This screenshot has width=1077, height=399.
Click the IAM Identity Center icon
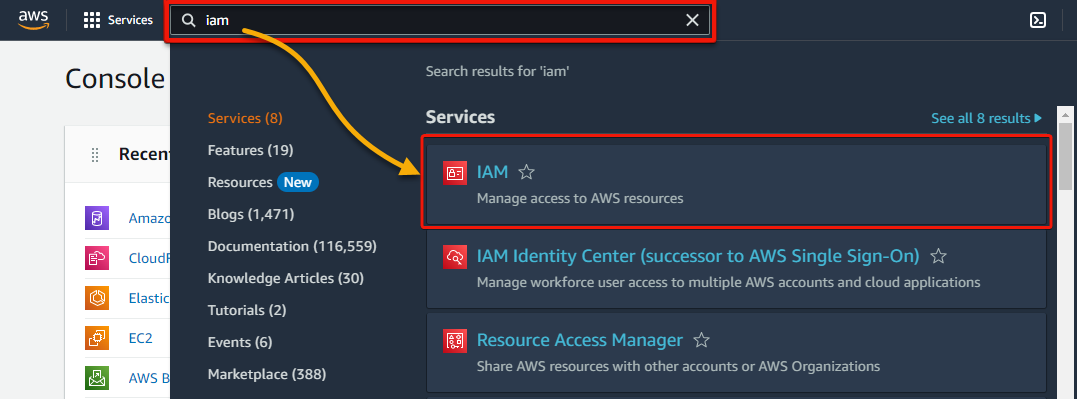tap(455, 257)
